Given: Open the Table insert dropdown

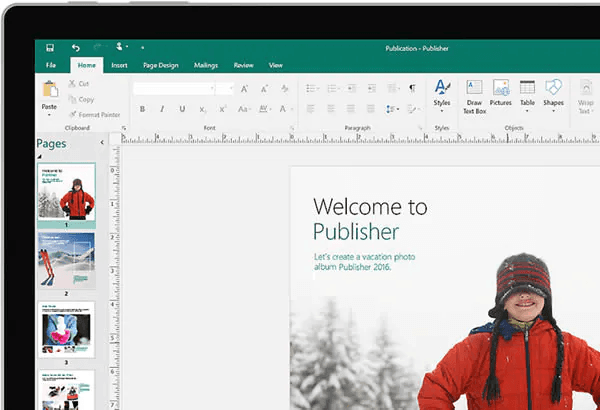Looking at the screenshot, I should coord(527,96).
